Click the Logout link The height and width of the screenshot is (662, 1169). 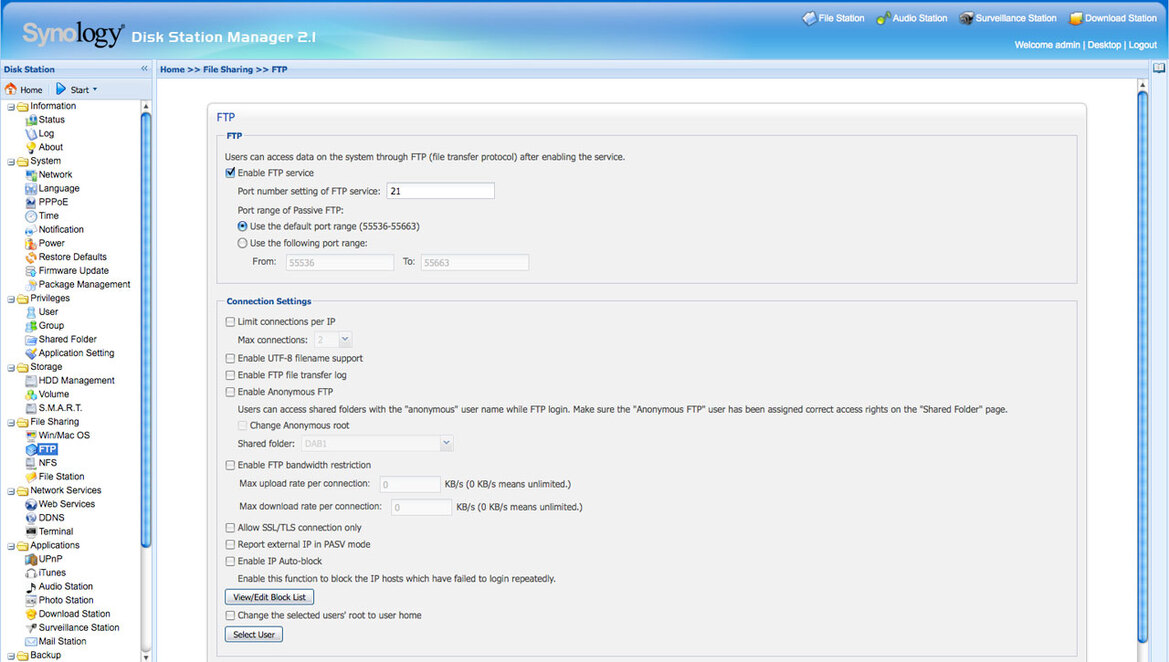coord(1142,45)
